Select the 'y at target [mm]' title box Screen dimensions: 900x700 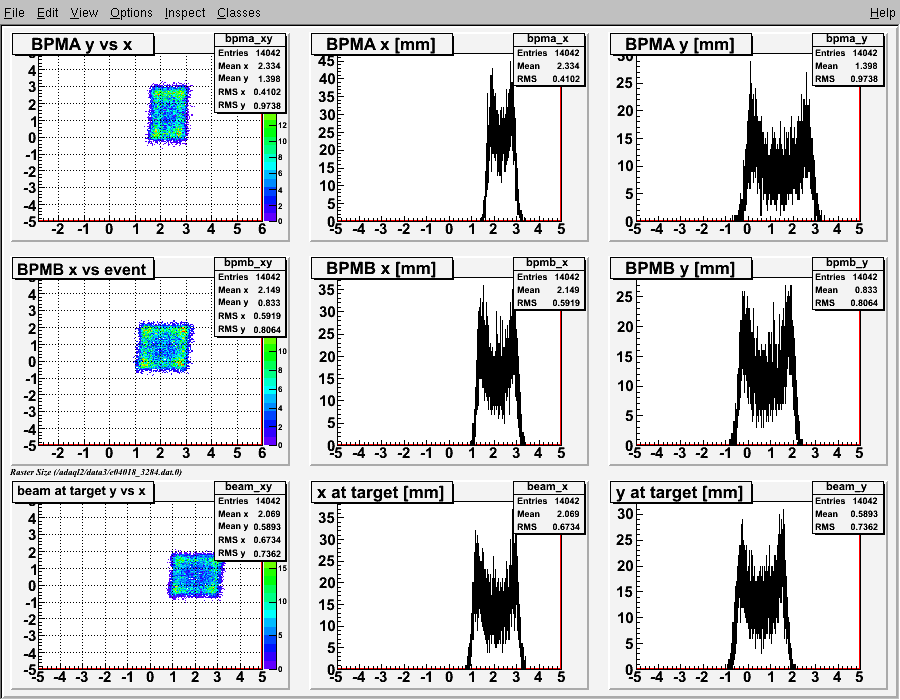681,492
